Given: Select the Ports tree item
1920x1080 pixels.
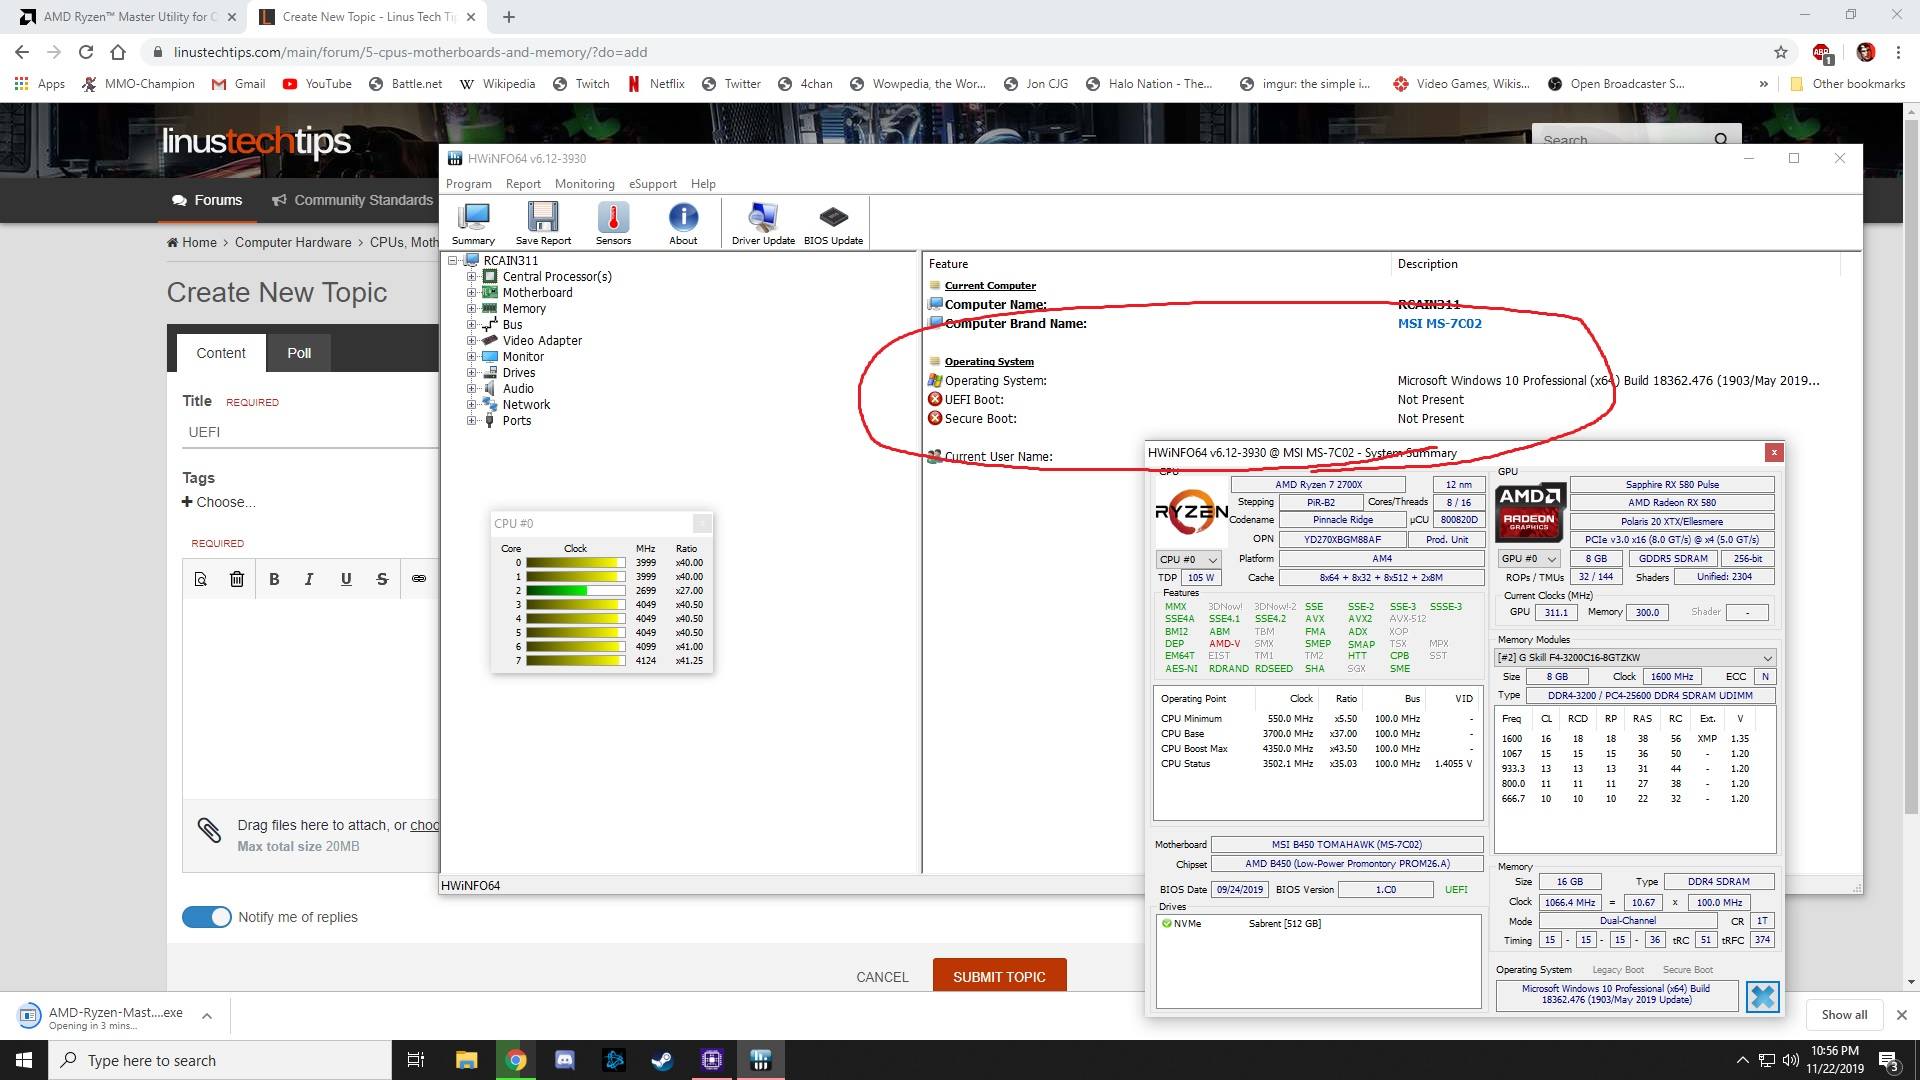Looking at the screenshot, I should point(517,421).
